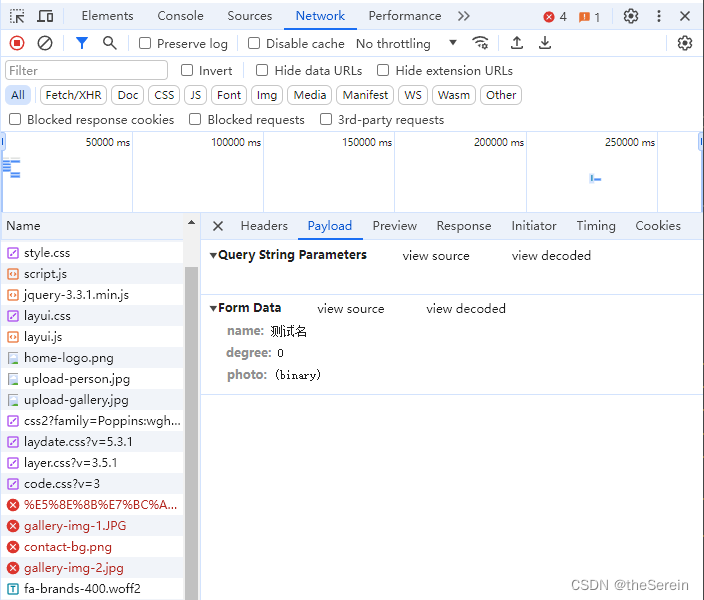Switch to the Elements tab

pyautogui.click(x=107, y=16)
